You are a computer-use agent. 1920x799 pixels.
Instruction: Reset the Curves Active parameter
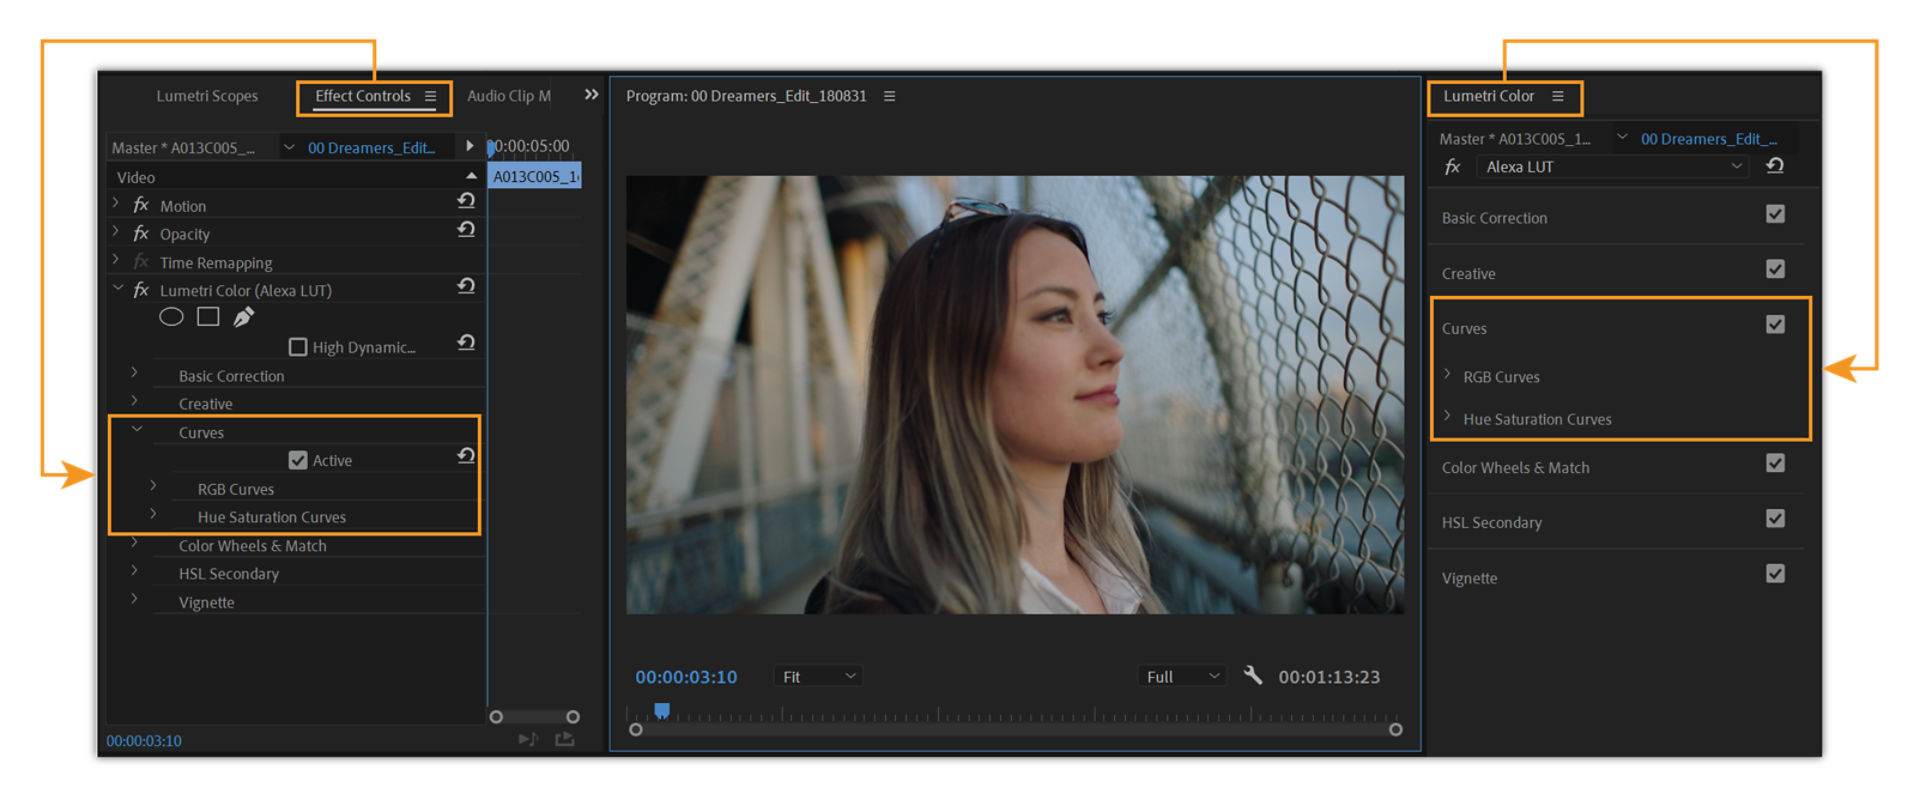click(466, 456)
